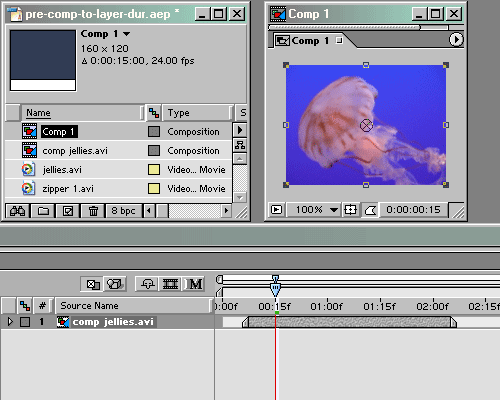Select layer comp jellies.avi in Timeline

(x=113, y=322)
